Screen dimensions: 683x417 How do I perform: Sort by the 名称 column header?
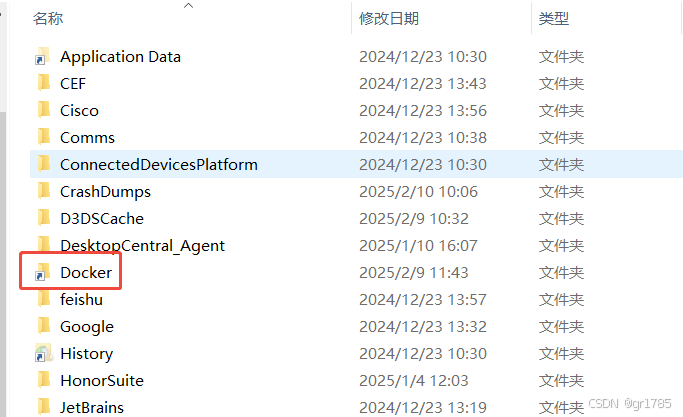point(48,19)
